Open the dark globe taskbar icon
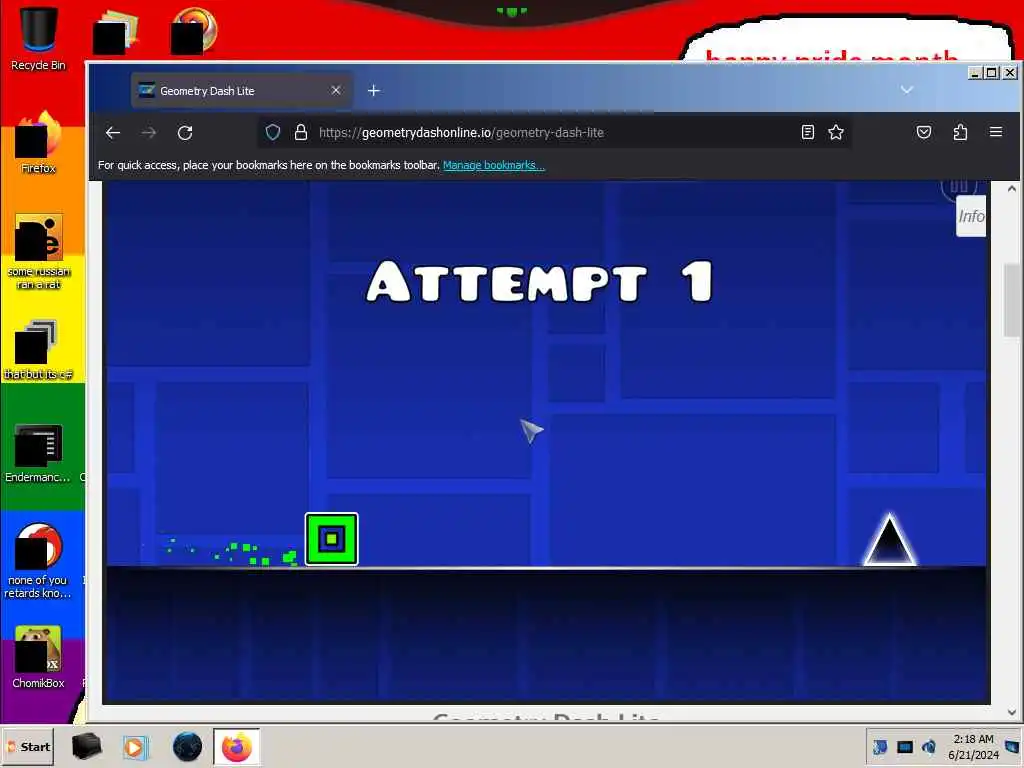1024x768 pixels. coord(187,747)
